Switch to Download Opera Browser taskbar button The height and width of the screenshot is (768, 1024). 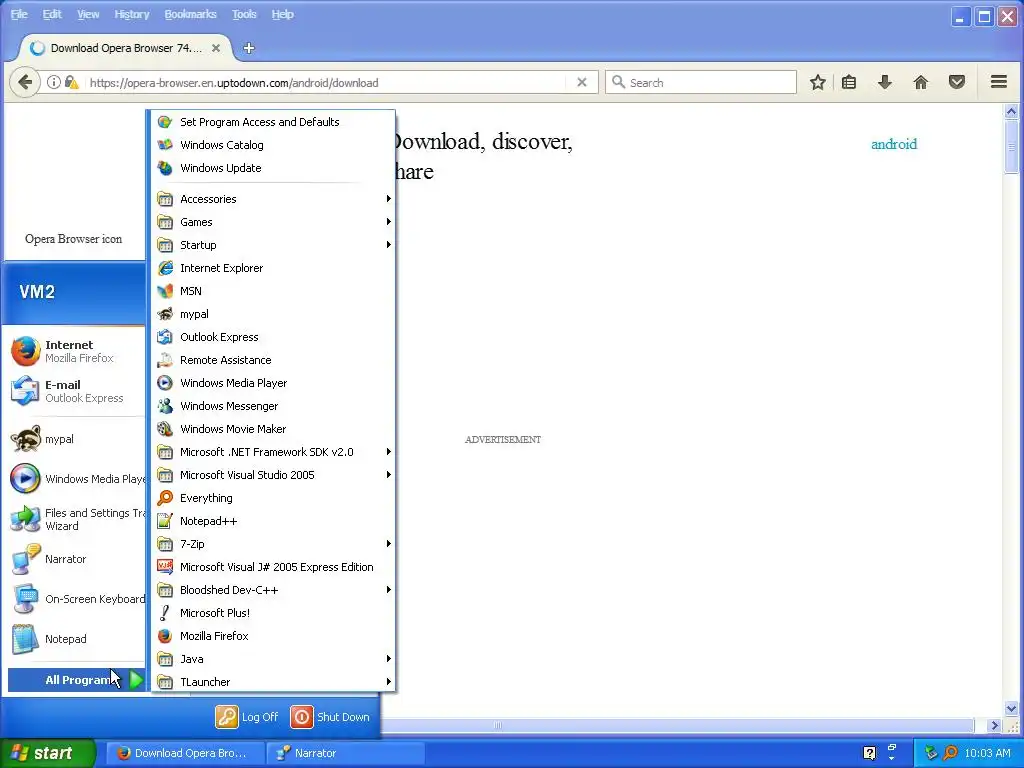187,753
